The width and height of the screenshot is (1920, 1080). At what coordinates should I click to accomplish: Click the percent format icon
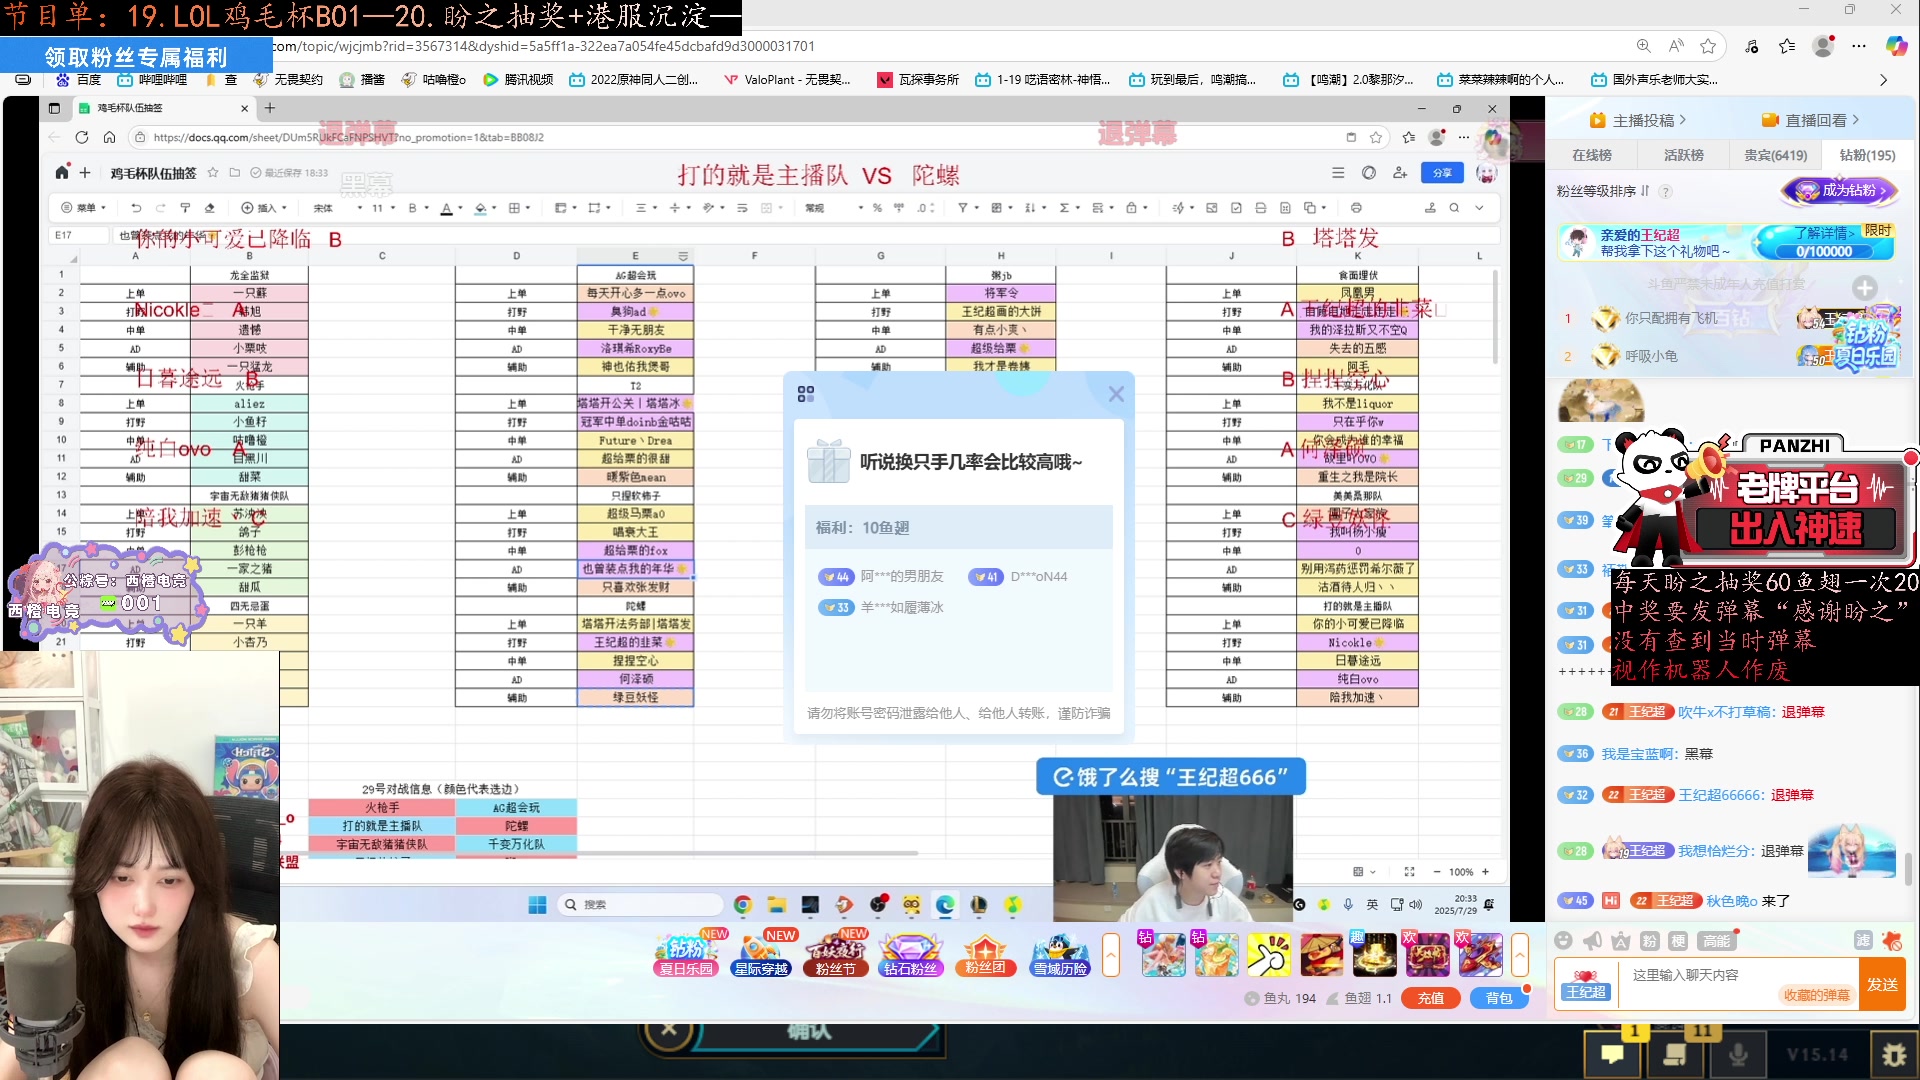coord(877,208)
